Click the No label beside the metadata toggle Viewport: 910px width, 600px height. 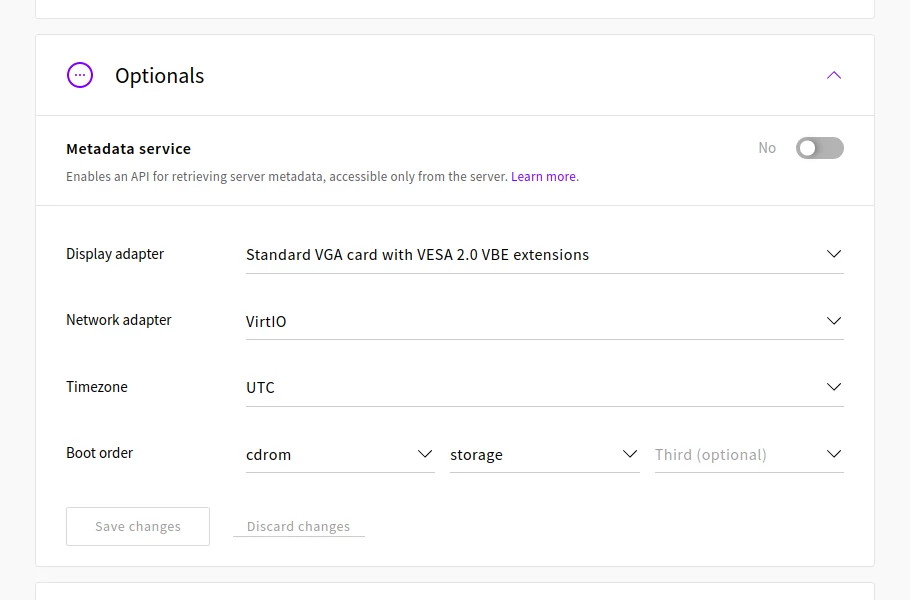click(767, 148)
